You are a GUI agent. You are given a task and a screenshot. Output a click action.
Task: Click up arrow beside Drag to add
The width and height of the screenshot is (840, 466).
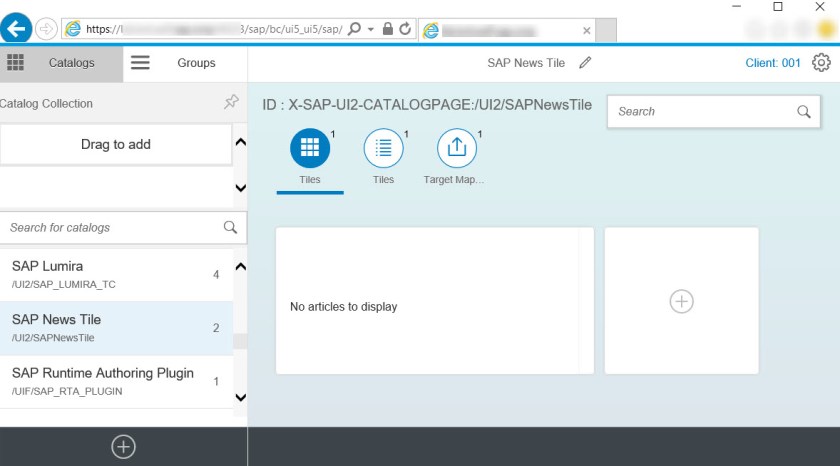pyautogui.click(x=241, y=142)
